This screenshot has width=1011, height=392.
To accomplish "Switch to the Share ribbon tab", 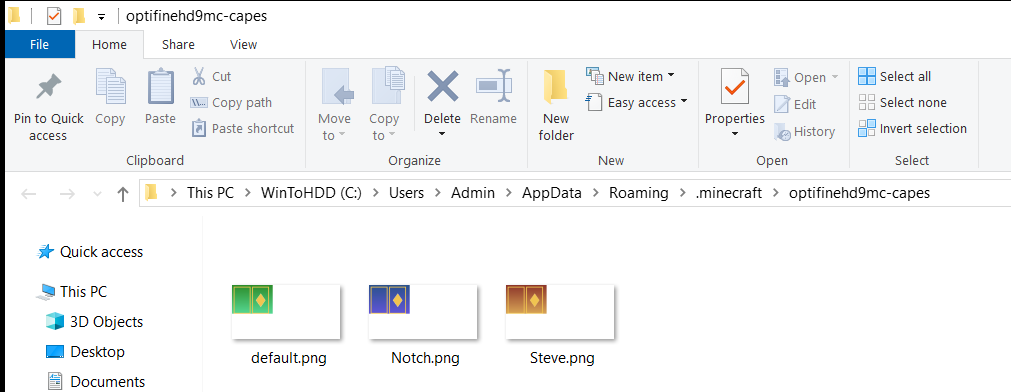I will click(178, 44).
